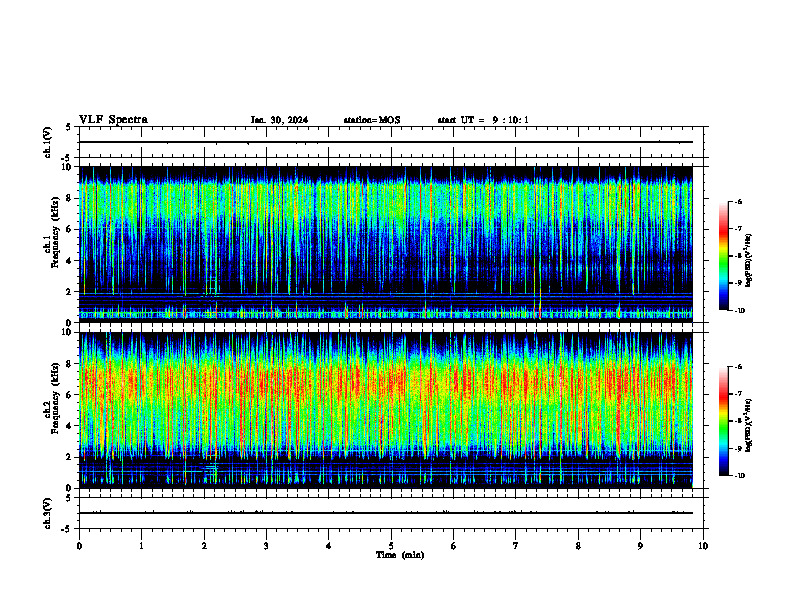This screenshot has width=792, height=612.
Task: Click time axis tick label "2"
Action: tap(204, 546)
